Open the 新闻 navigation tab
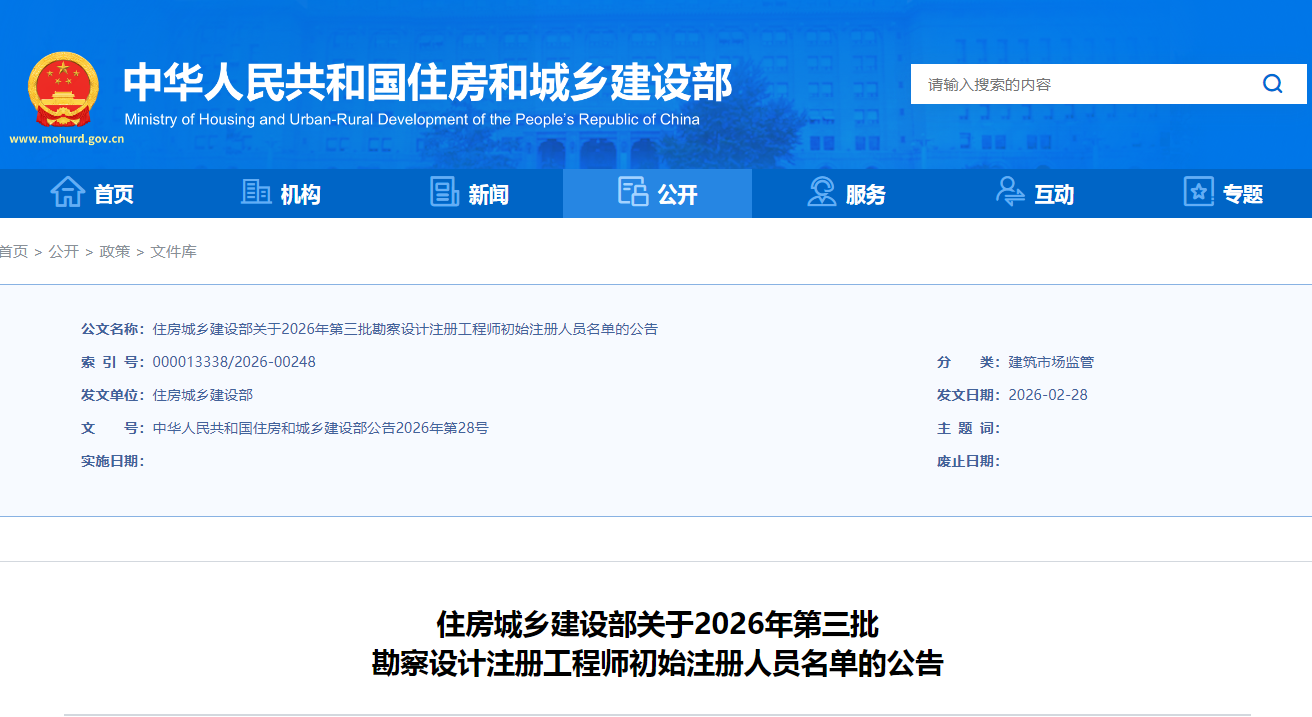 click(488, 195)
